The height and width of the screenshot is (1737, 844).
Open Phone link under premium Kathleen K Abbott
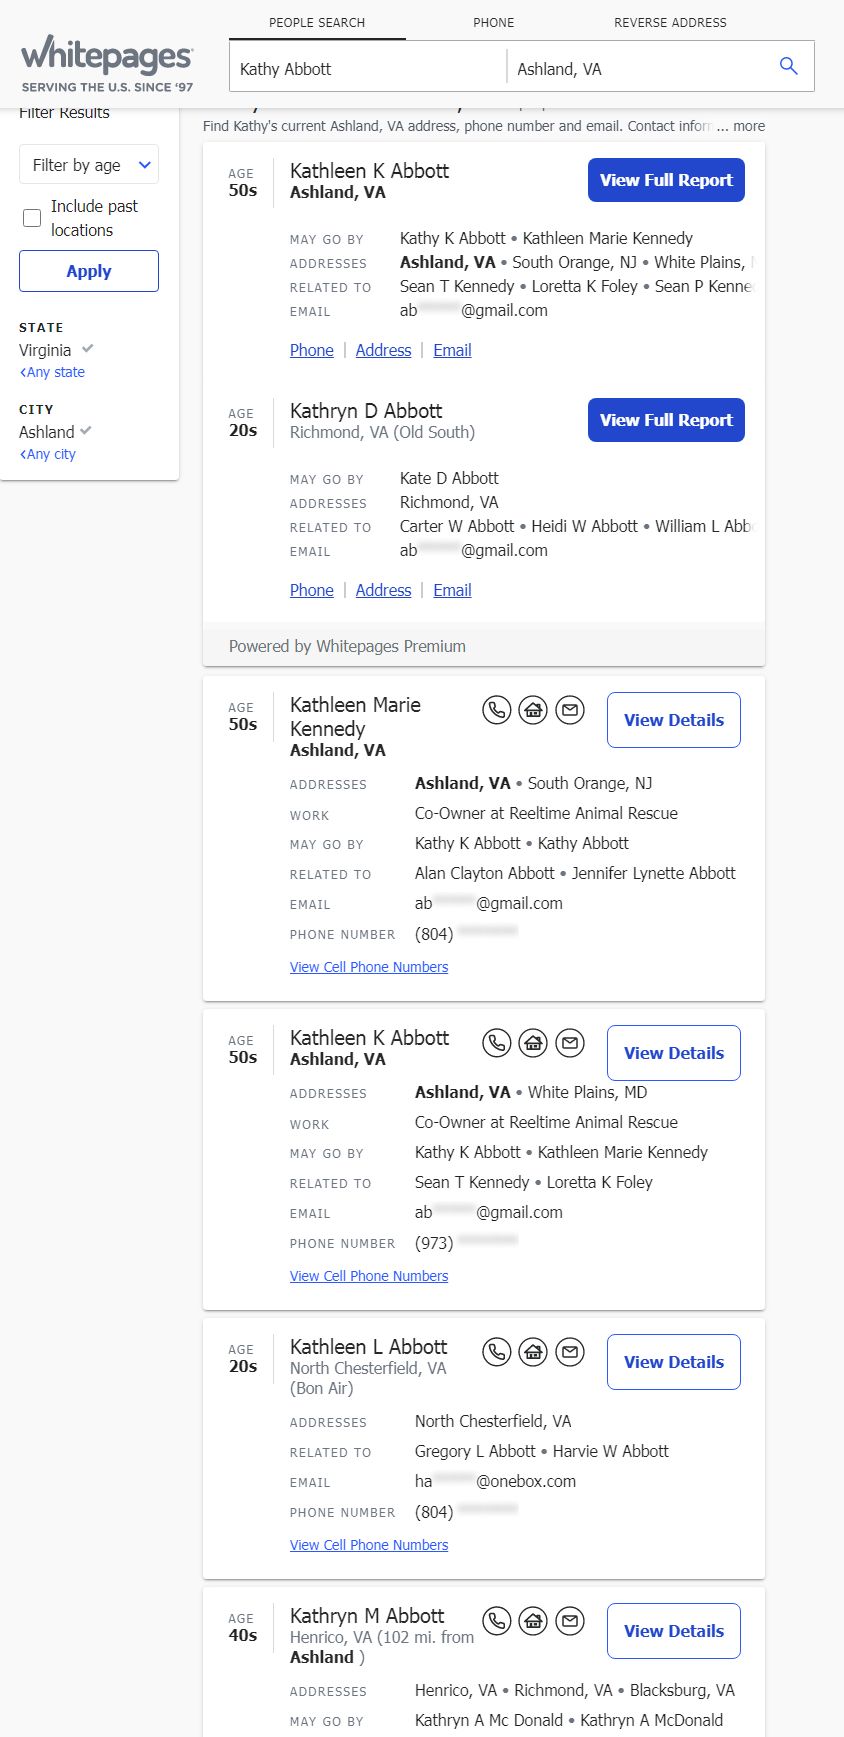(312, 350)
